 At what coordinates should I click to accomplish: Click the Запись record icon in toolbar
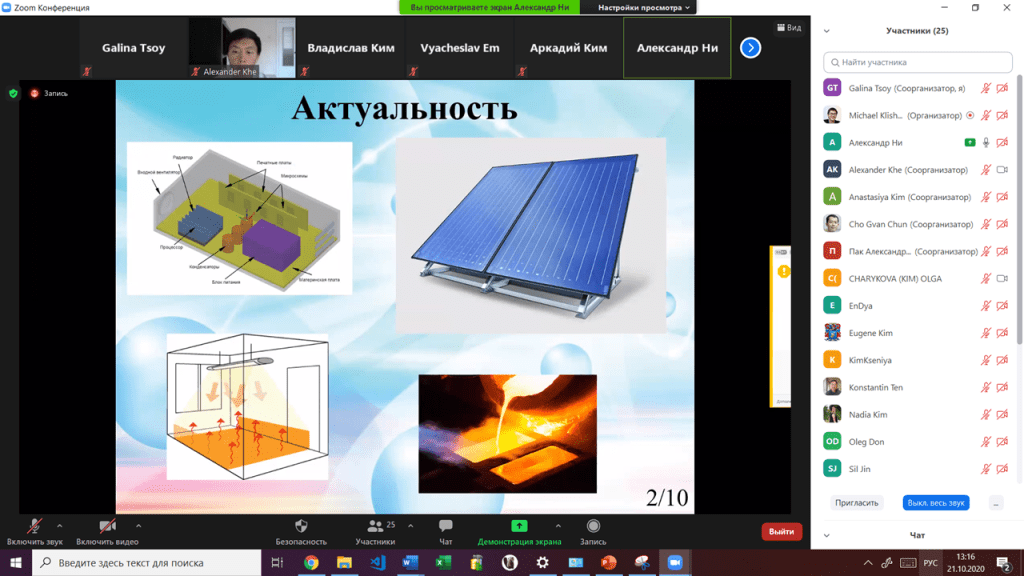(x=593, y=526)
